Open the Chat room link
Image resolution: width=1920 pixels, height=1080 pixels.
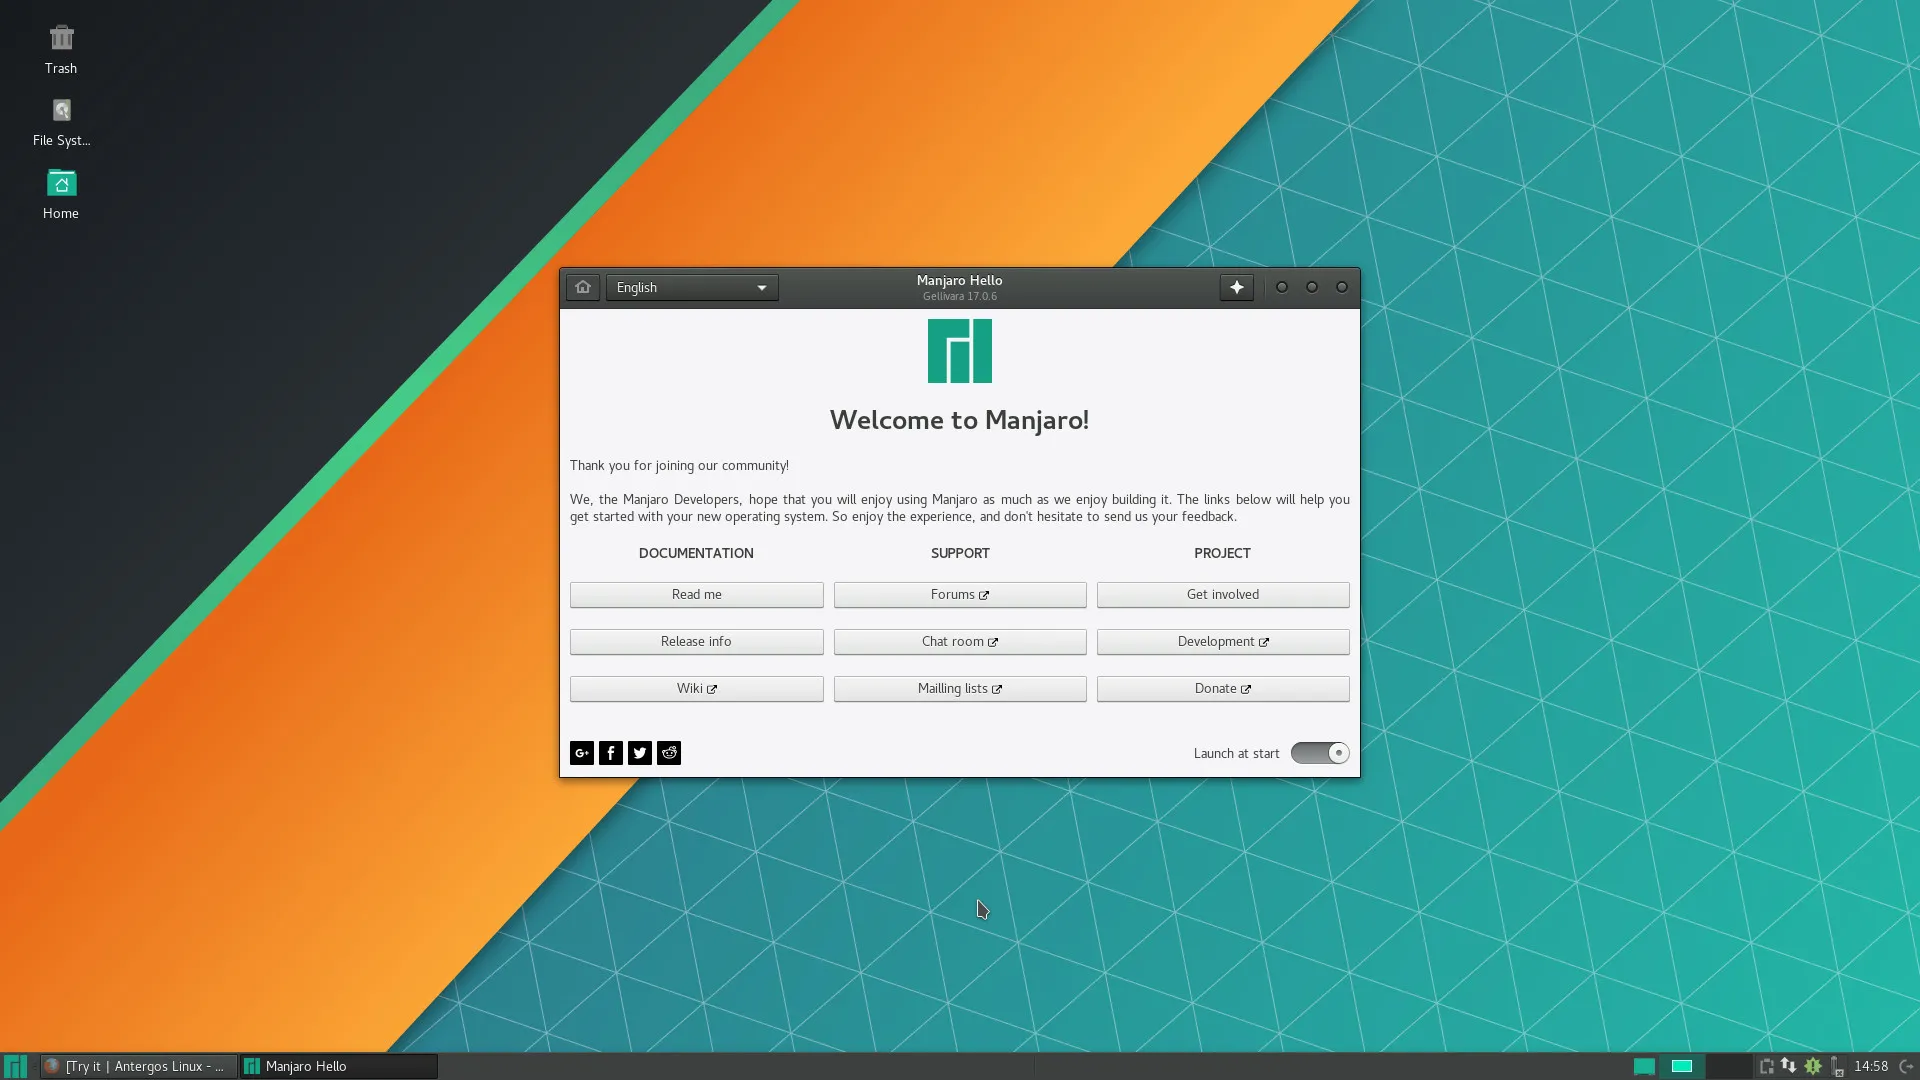tap(959, 641)
